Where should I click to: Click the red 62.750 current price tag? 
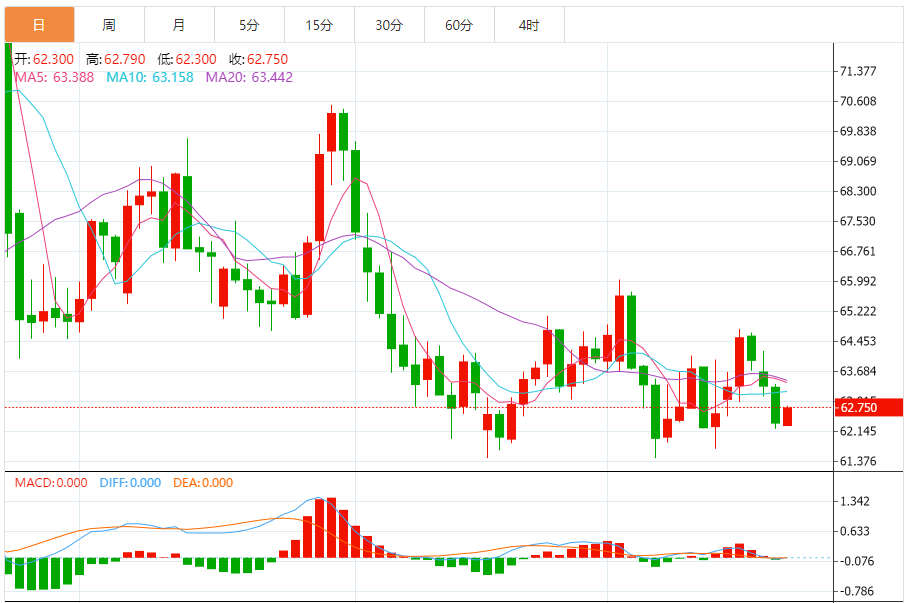click(x=868, y=407)
